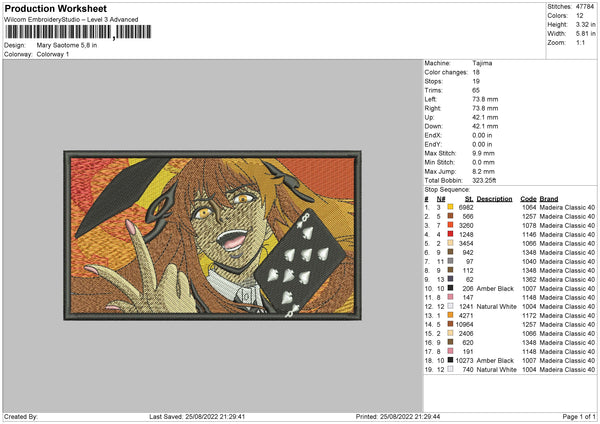
Task: Select the Up value 42.1 mm
Action: (x=485, y=117)
